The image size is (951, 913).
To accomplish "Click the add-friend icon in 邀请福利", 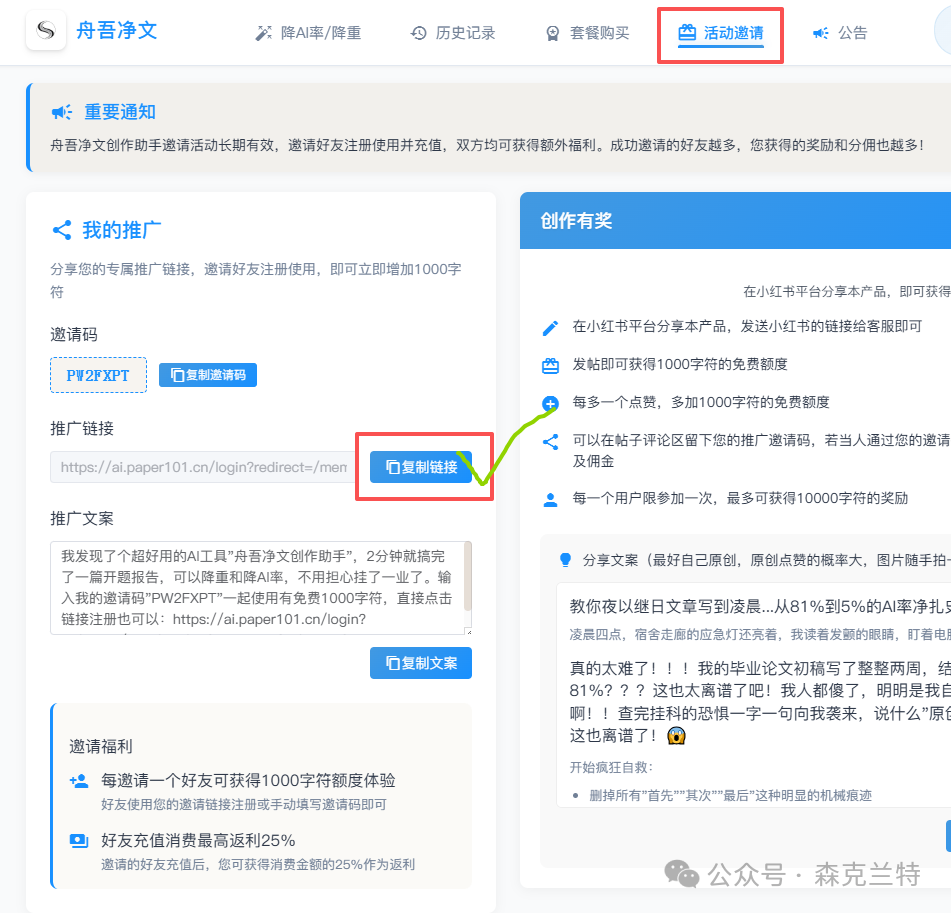I will 79,781.
